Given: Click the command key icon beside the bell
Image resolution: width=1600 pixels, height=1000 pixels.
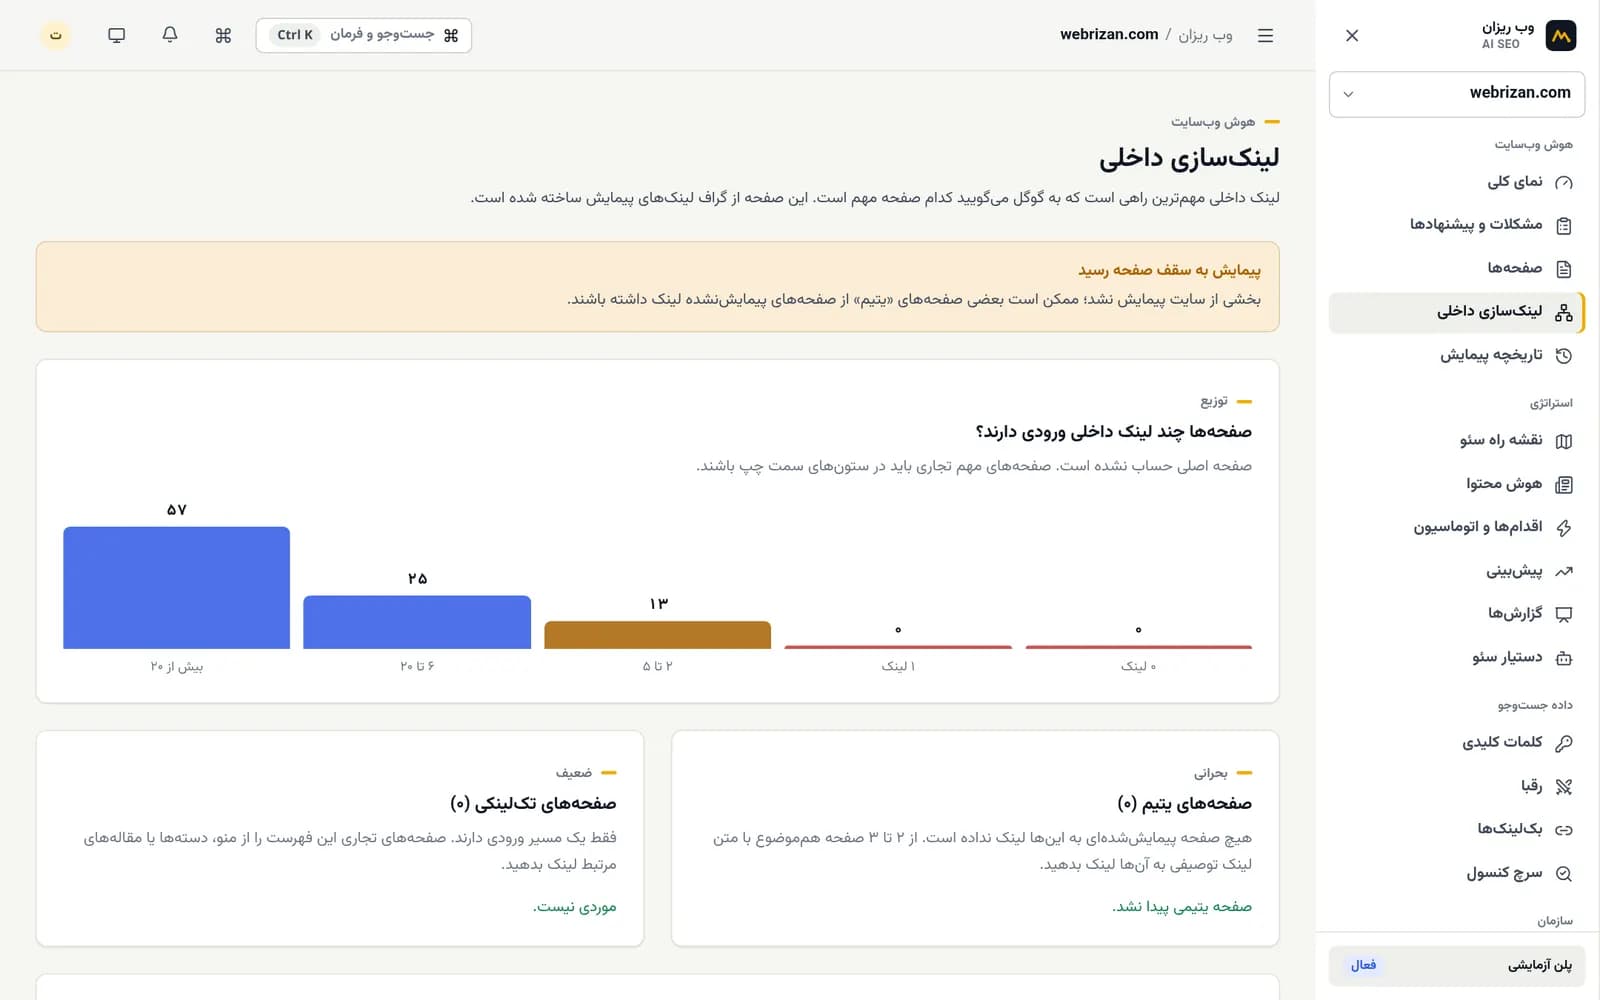Looking at the screenshot, I should [223, 35].
